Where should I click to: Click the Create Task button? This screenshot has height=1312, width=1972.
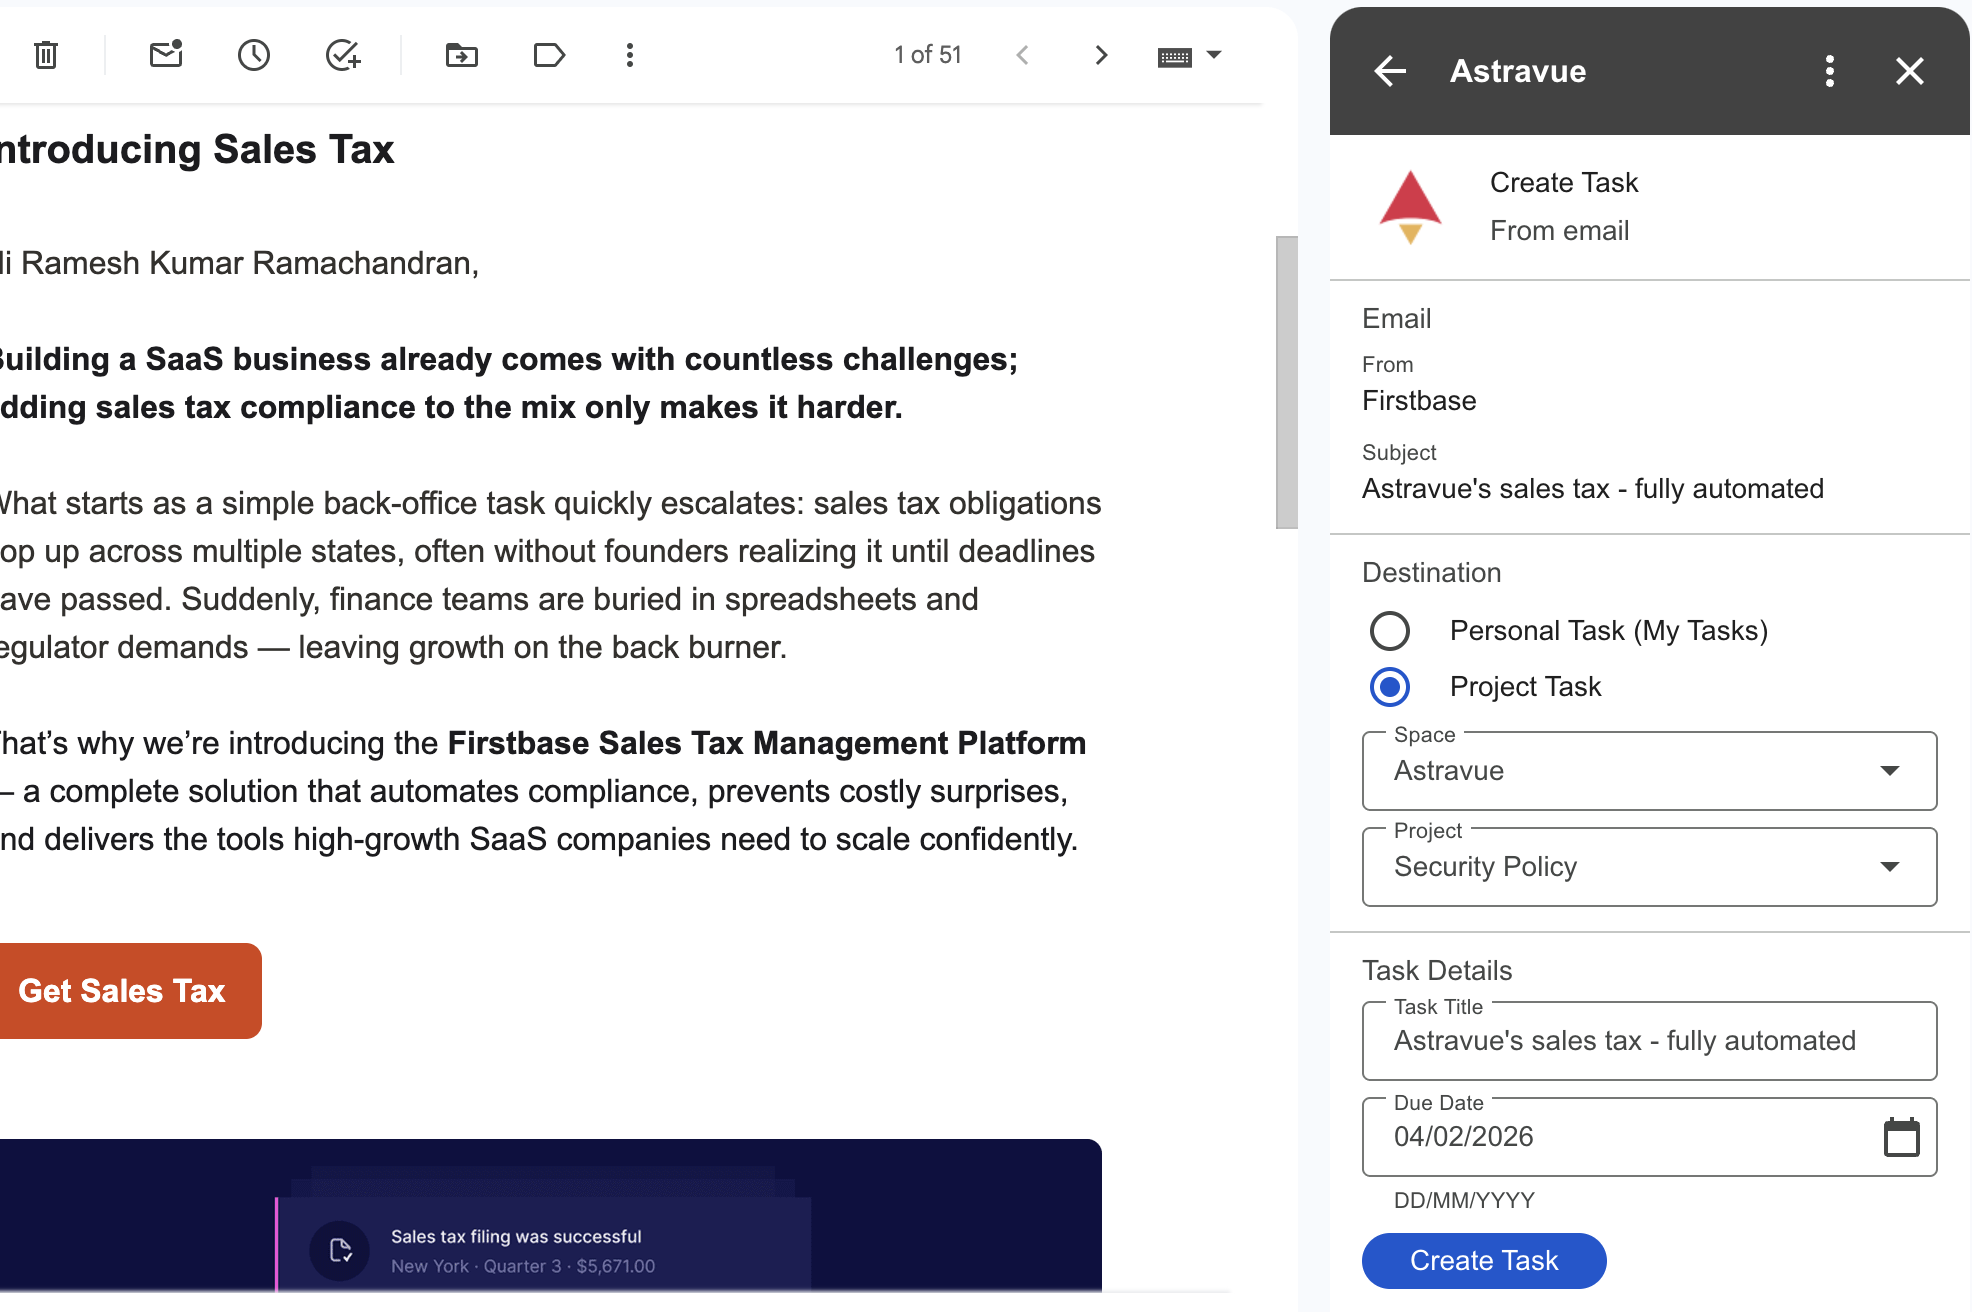(x=1484, y=1261)
